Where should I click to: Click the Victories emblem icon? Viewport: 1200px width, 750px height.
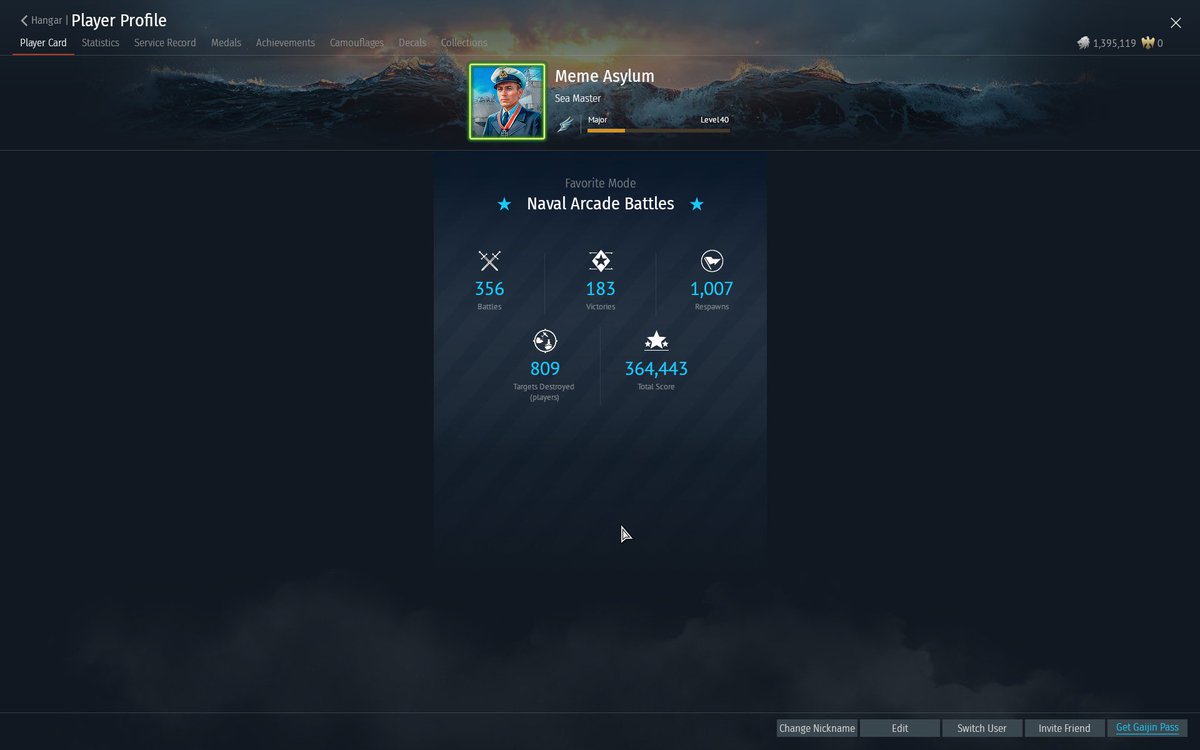coord(600,261)
